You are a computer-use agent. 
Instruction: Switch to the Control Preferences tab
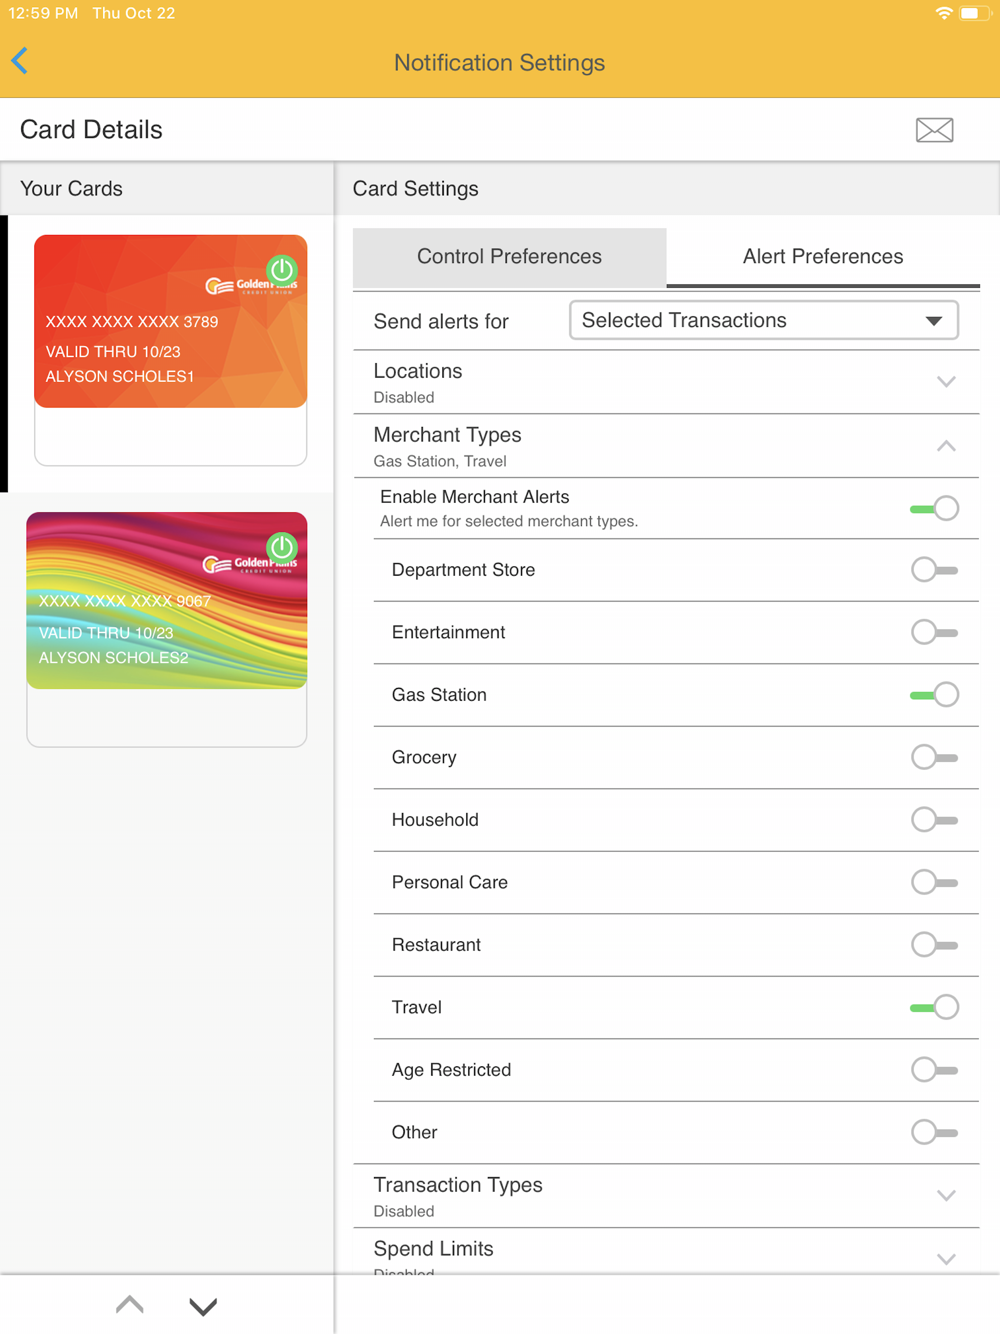click(509, 257)
